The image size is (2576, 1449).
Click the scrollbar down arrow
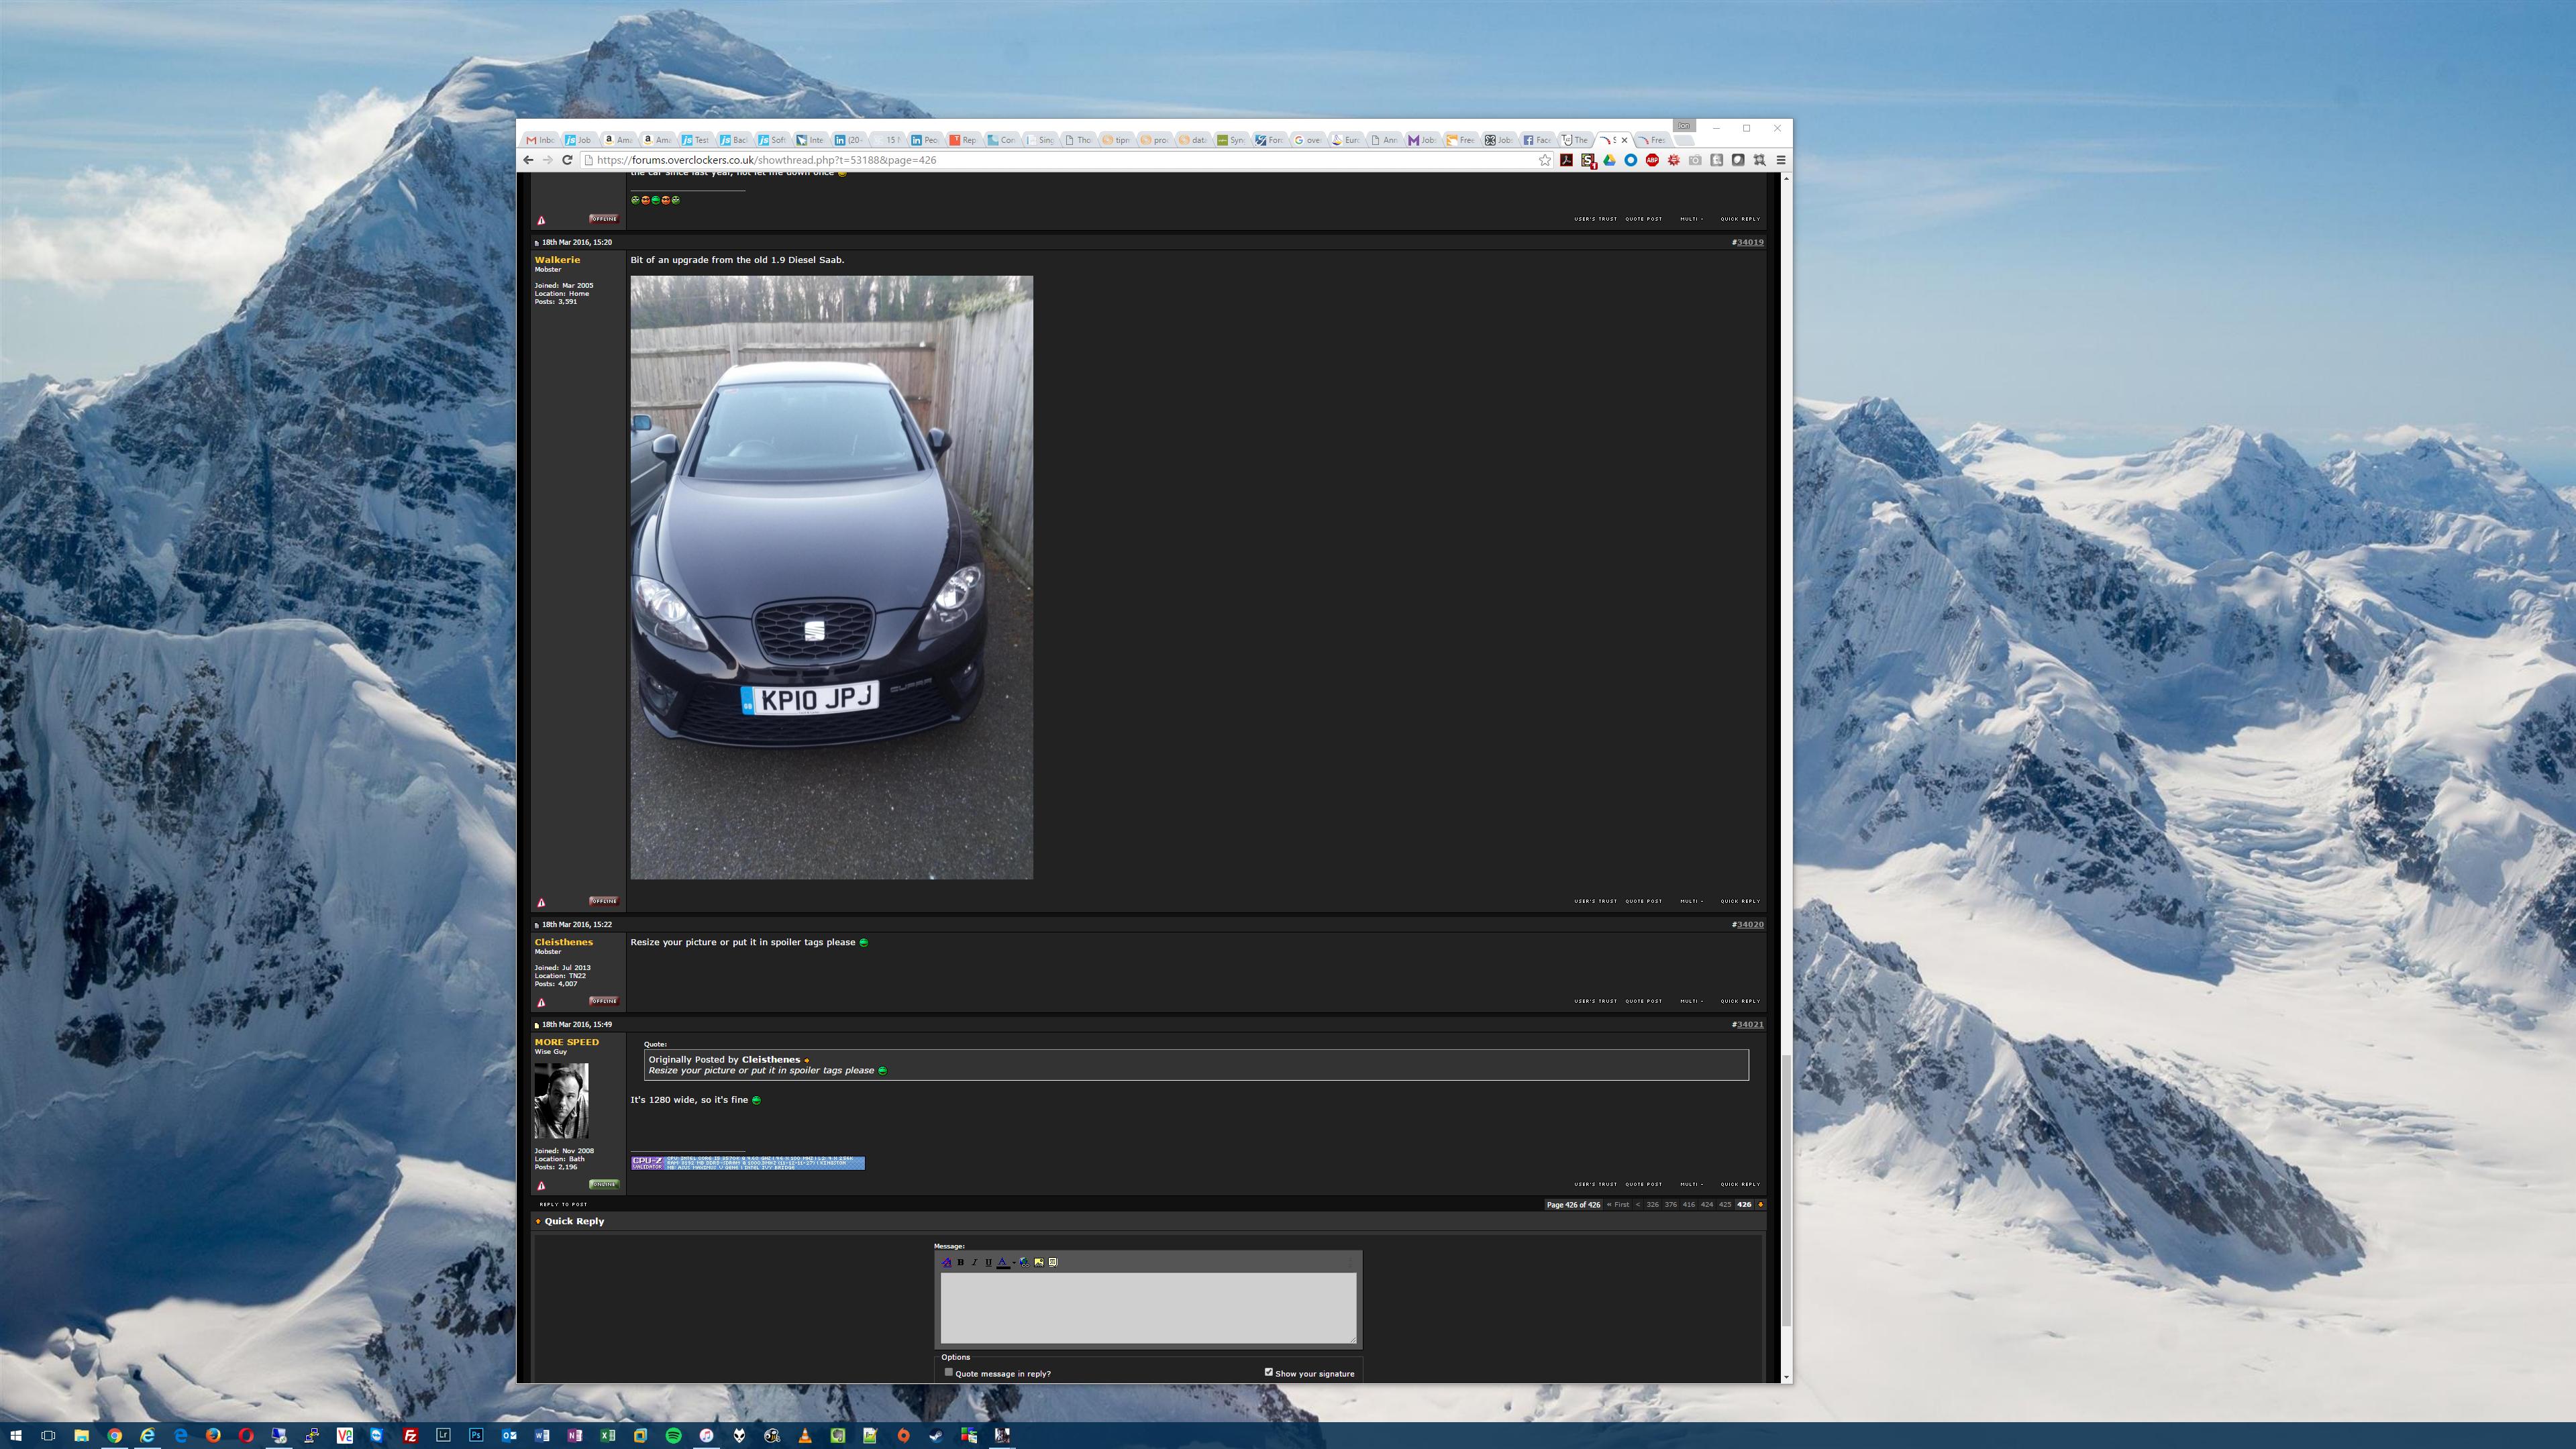coord(1786,1377)
